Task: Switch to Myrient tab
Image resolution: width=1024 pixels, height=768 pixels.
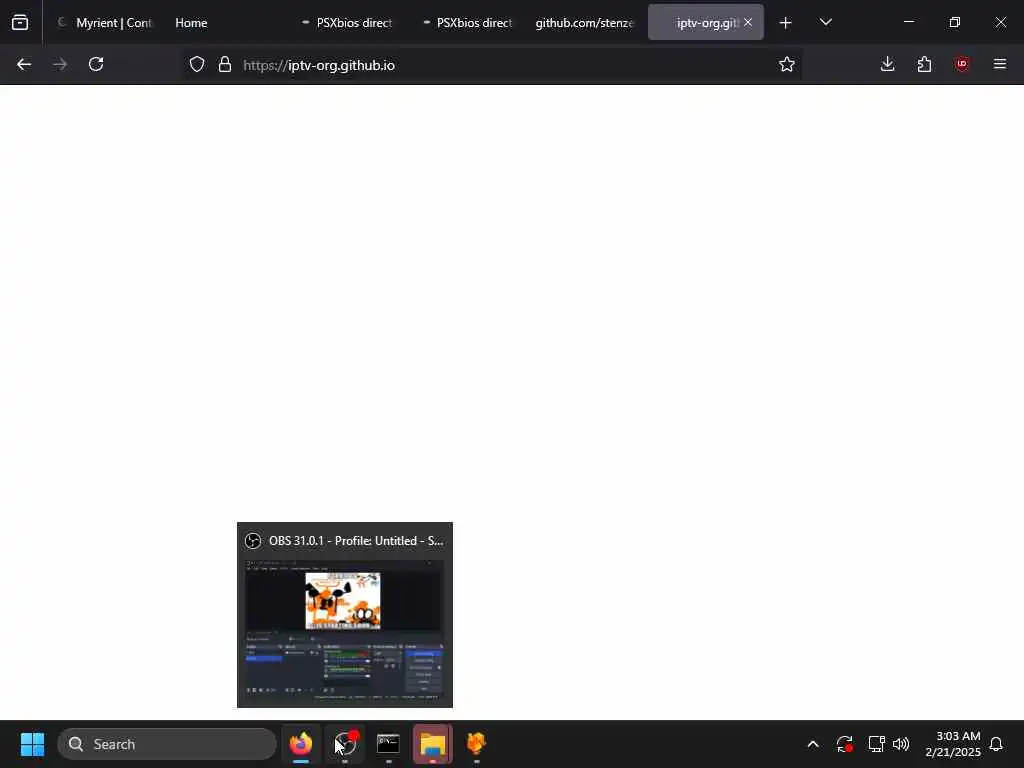Action: [x=104, y=23]
